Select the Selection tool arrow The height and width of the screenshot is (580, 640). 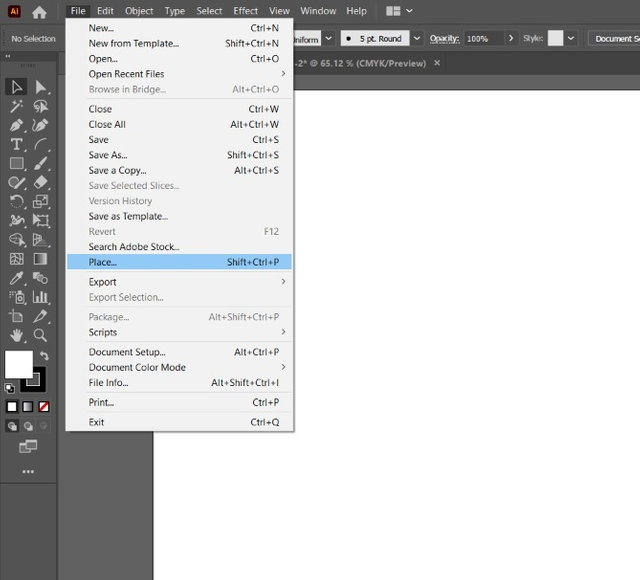[x=16, y=87]
